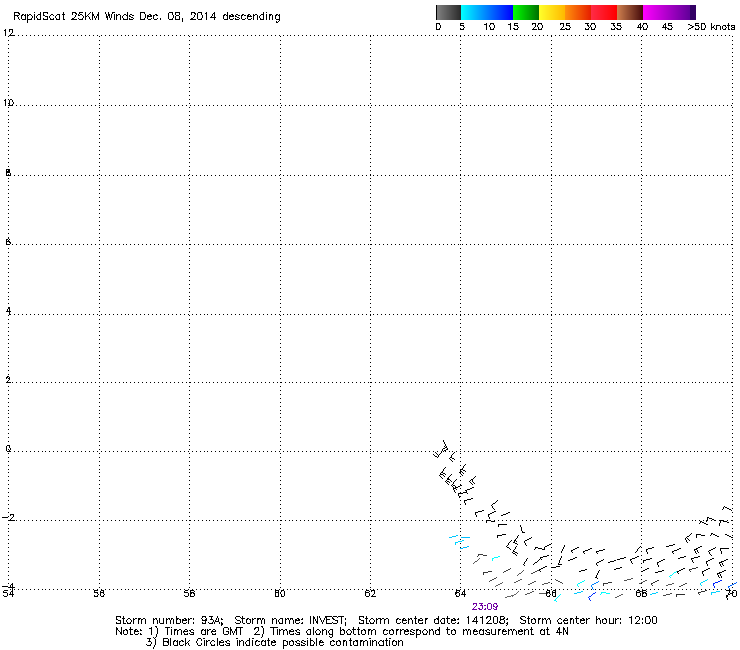740x650 pixels.
Task: Click the latitude '2' axis label
Action: point(8,380)
